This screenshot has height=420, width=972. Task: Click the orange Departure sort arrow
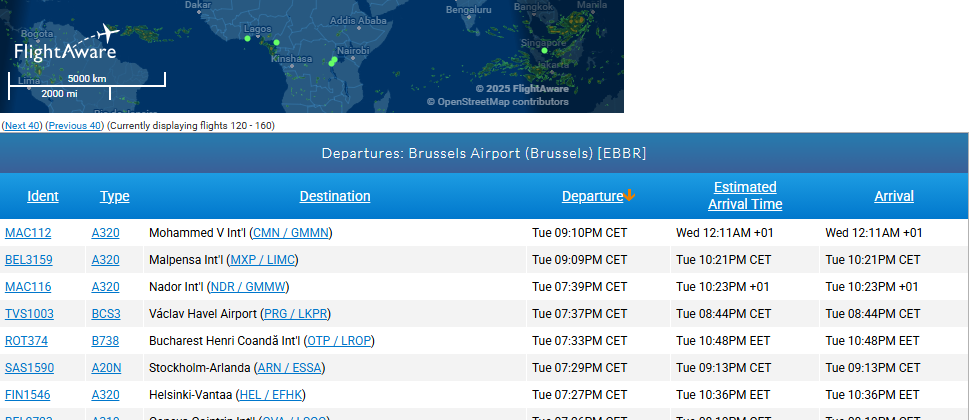point(630,196)
